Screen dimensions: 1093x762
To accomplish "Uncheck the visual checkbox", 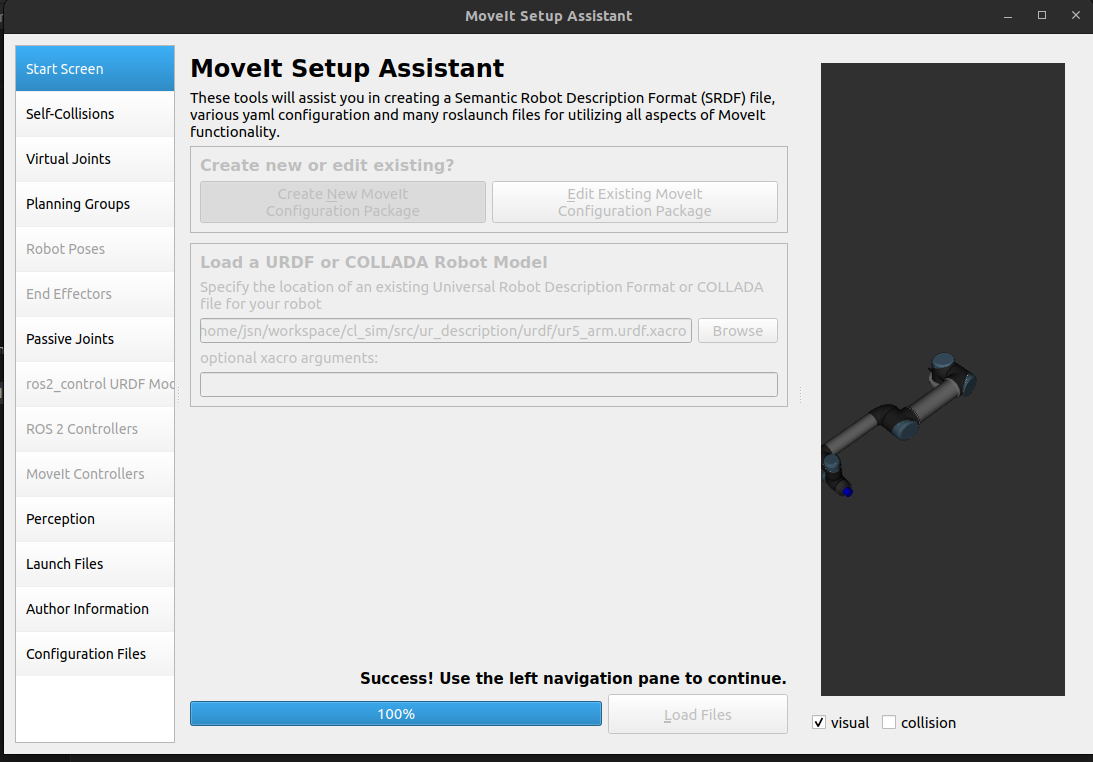I will pos(819,723).
